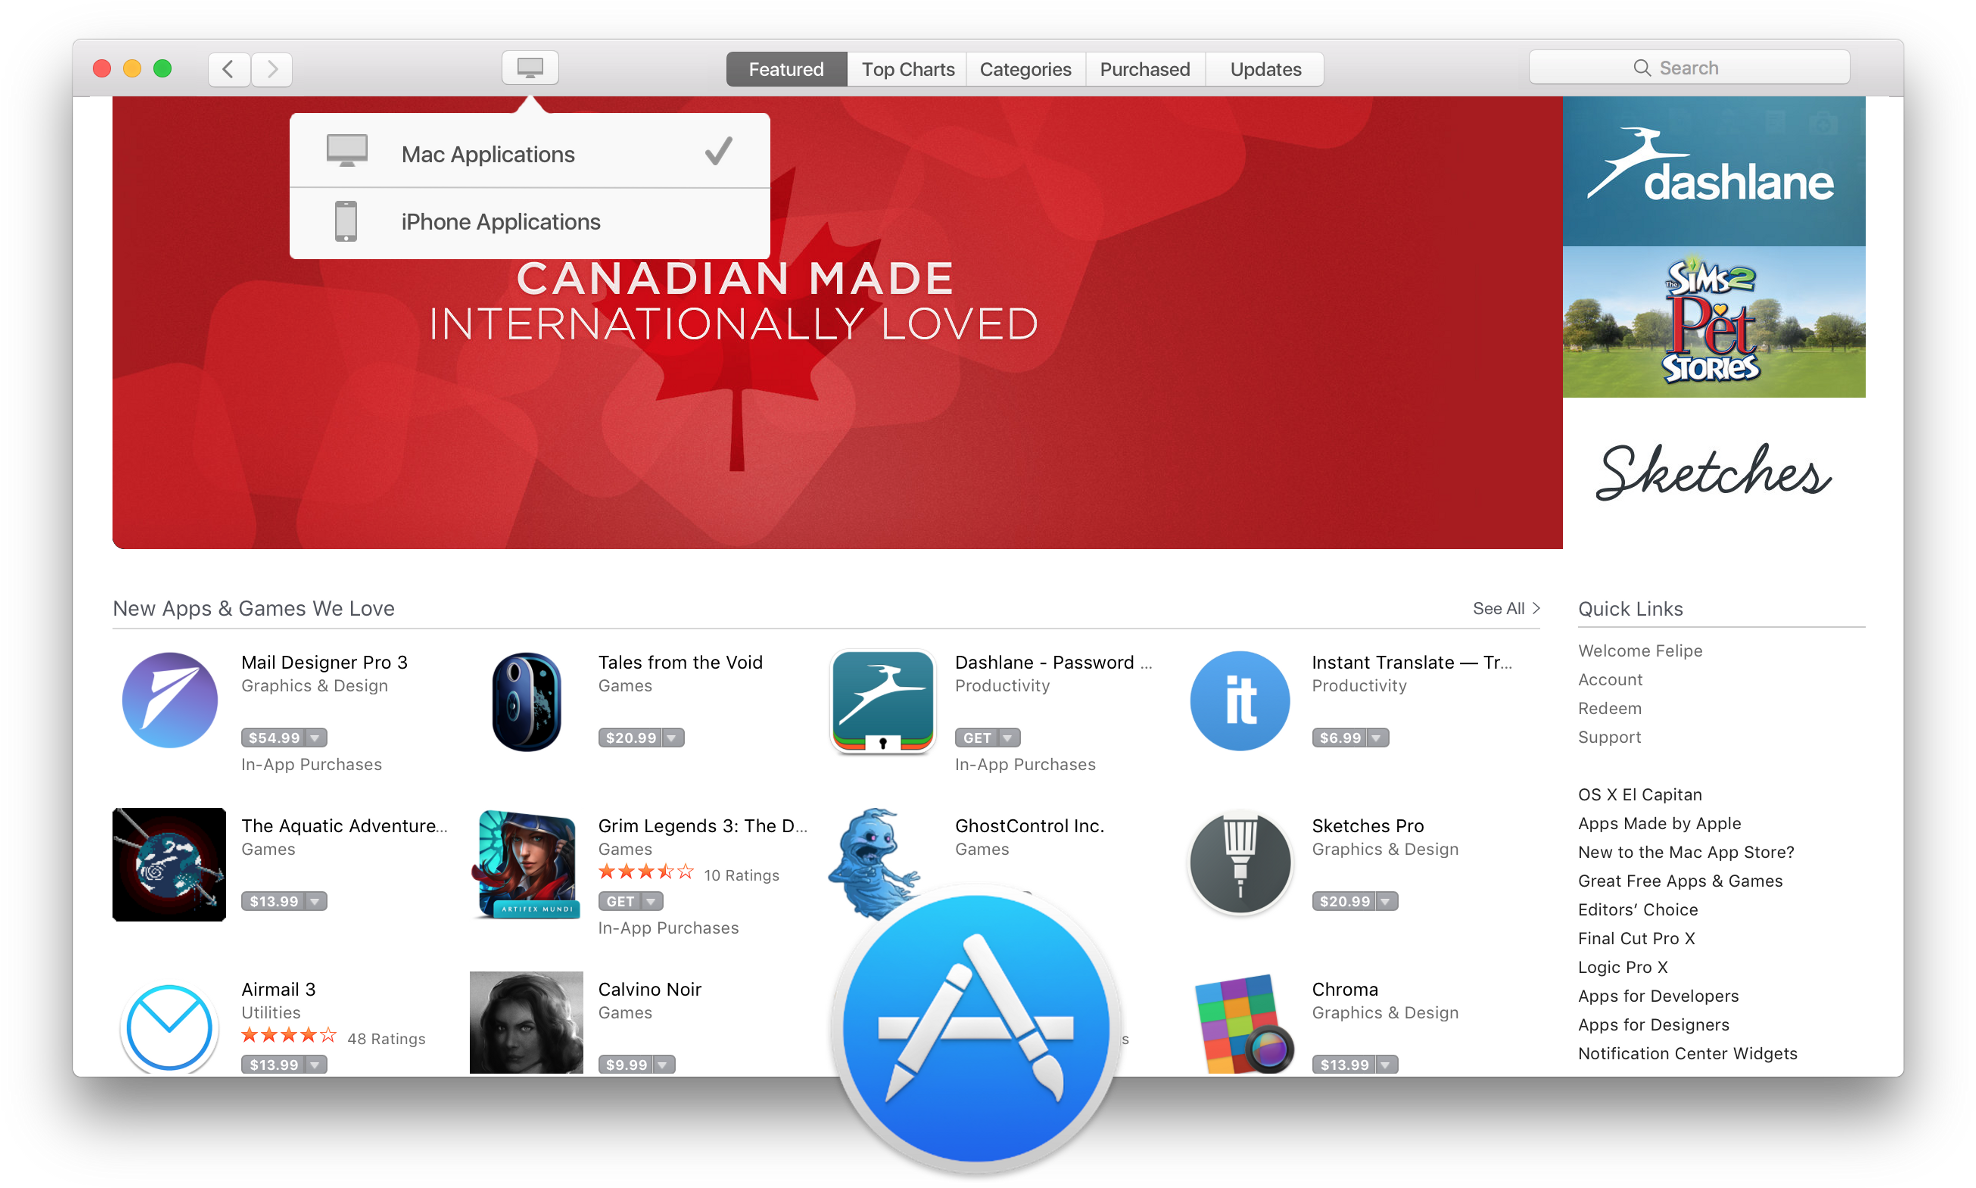This screenshot has width=1976, height=1188.
Task: Open The Sims 2 Pet Stories banner
Action: click(1714, 322)
